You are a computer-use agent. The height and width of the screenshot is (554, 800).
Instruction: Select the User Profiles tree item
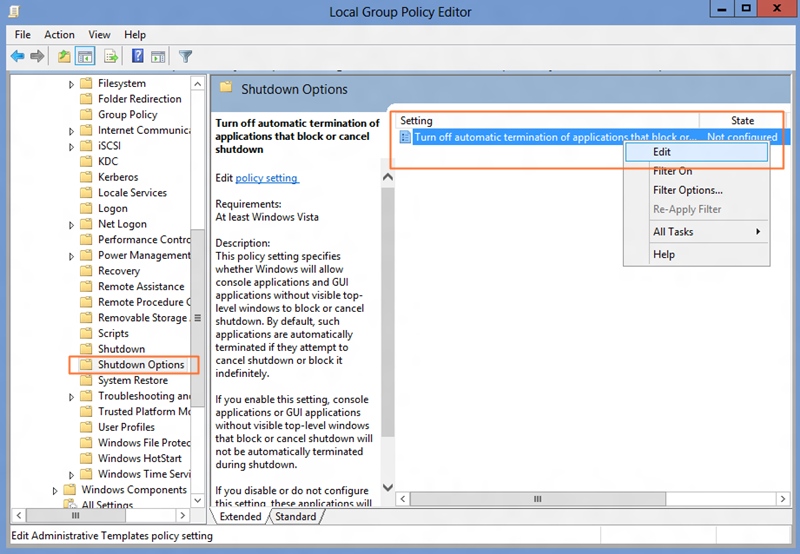pyautogui.click(x=126, y=427)
